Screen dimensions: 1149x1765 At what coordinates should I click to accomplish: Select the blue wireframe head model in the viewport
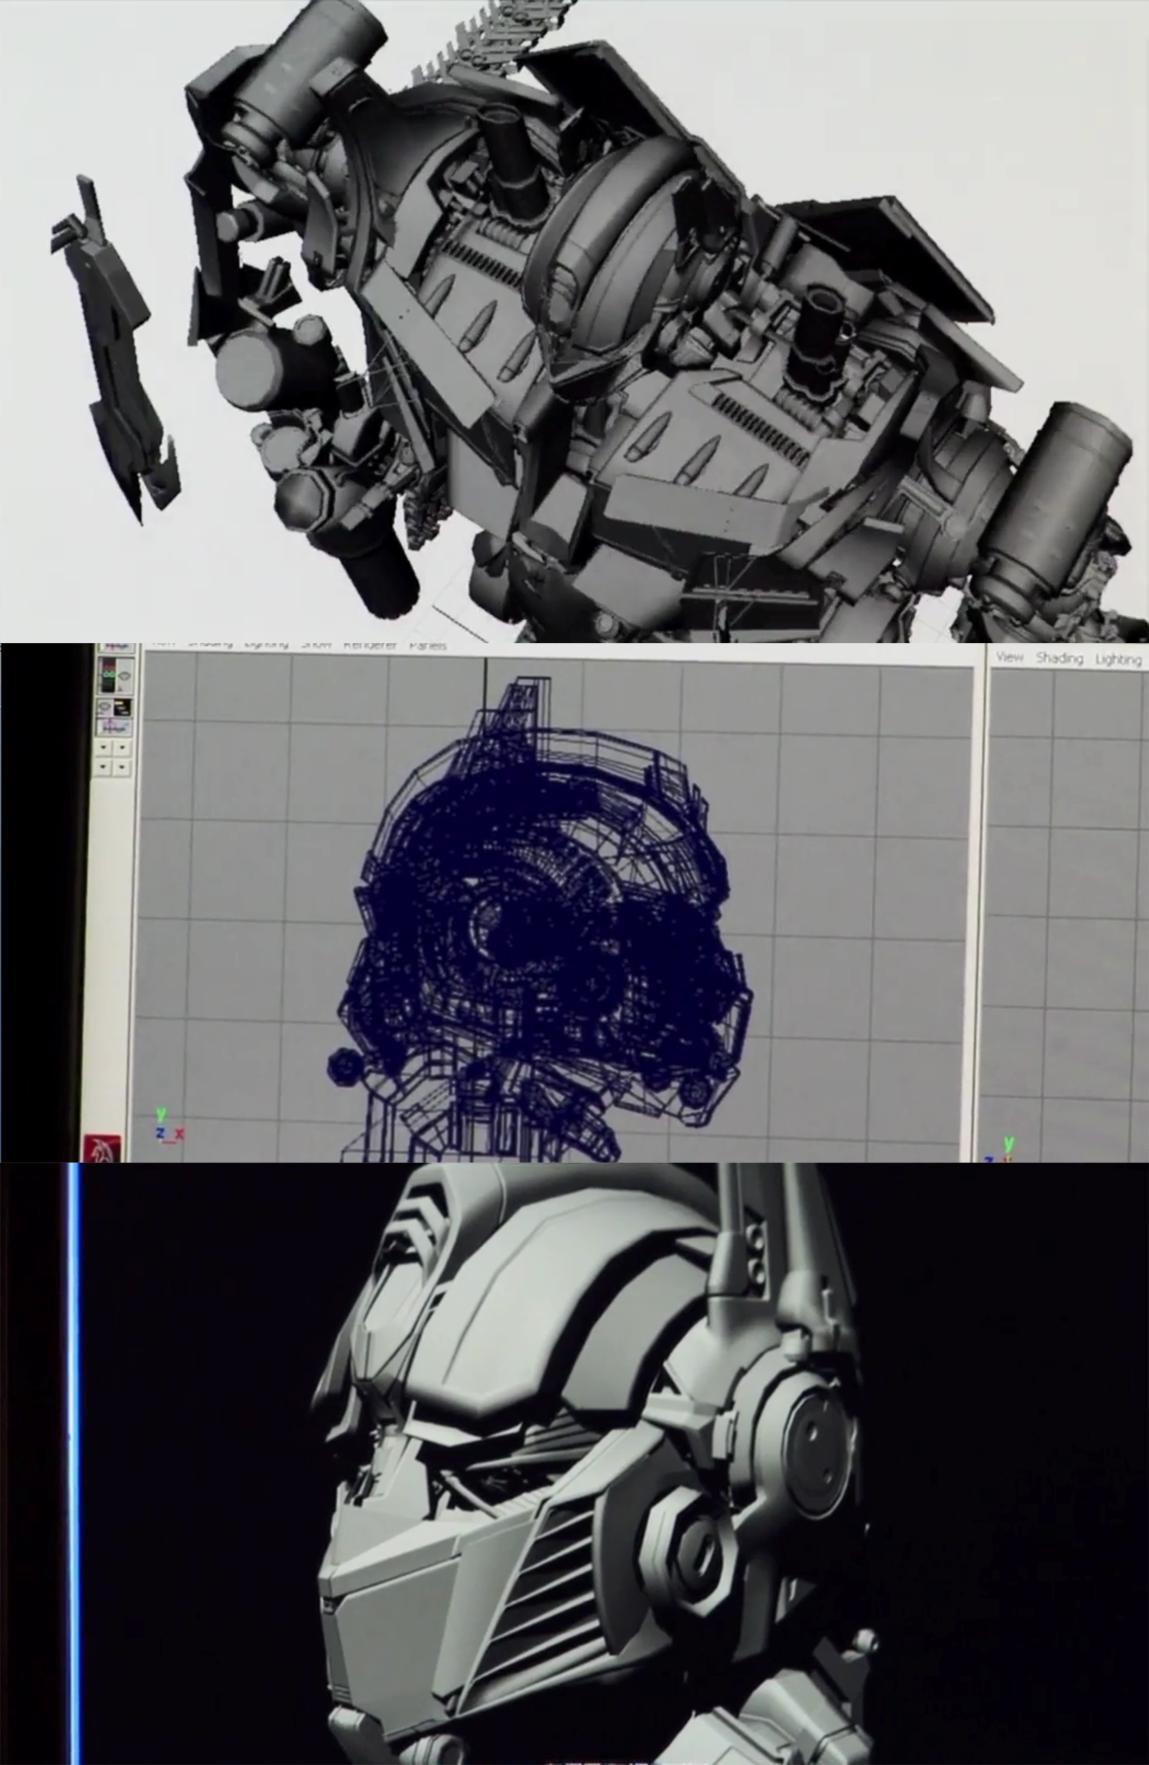tap(540, 920)
